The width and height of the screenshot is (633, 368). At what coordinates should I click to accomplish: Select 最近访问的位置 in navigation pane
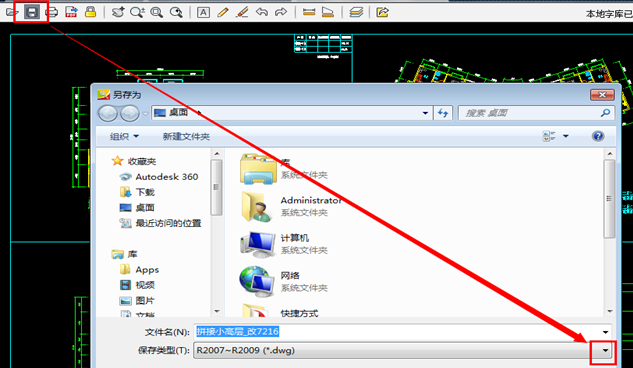[x=160, y=223]
